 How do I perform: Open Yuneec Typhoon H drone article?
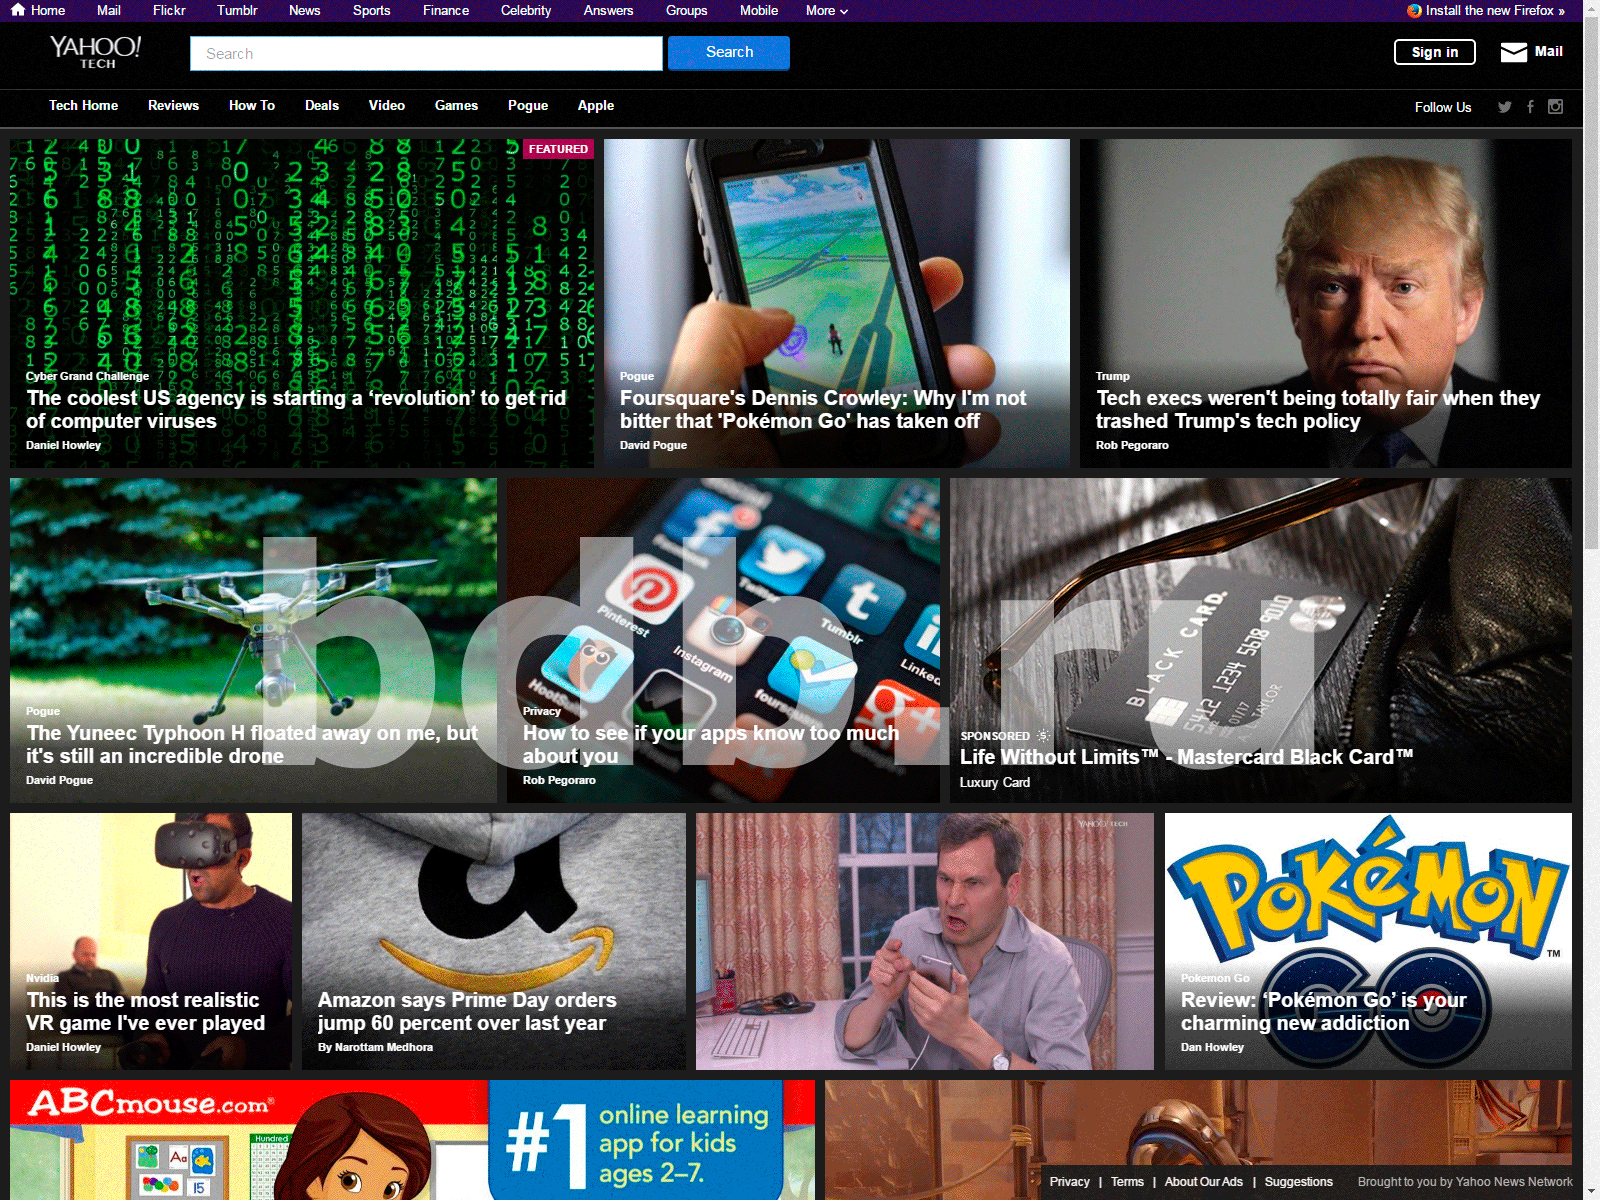pos(252,744)
